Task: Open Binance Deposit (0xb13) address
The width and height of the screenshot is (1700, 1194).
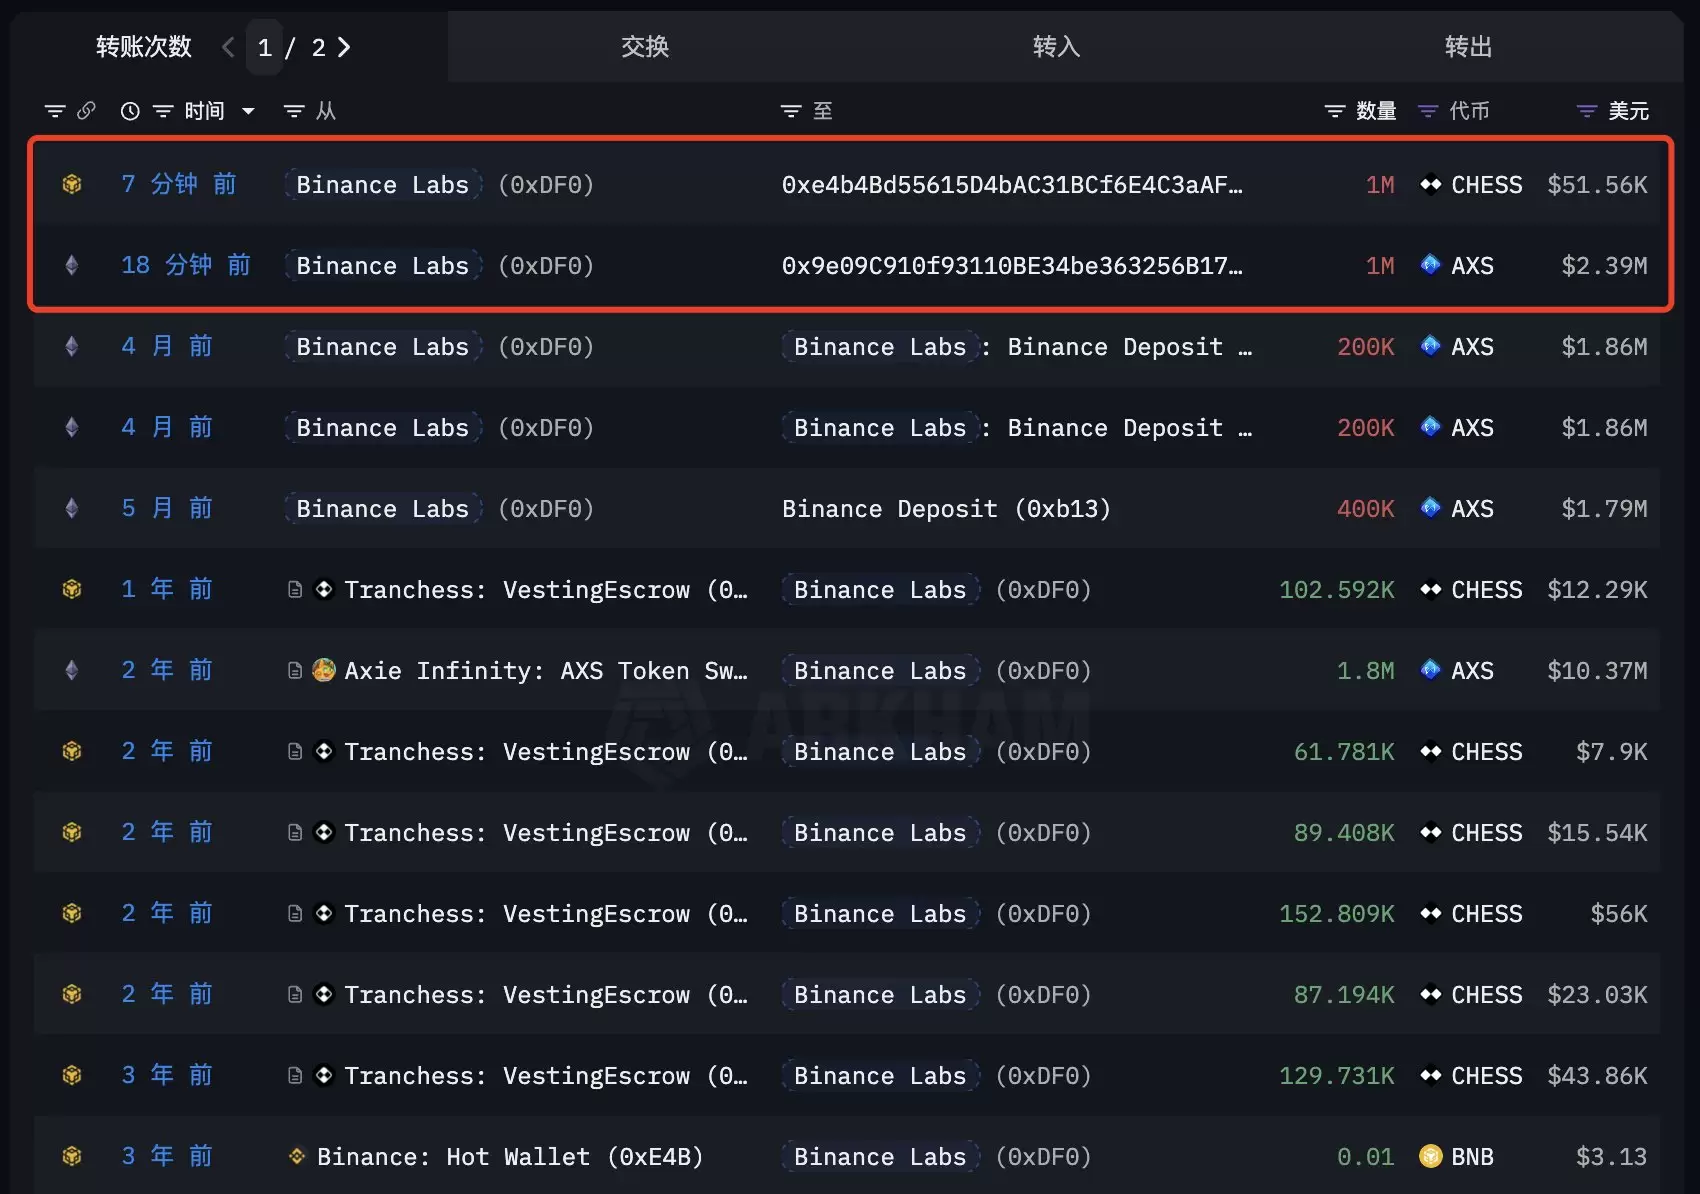Action: 946,509
